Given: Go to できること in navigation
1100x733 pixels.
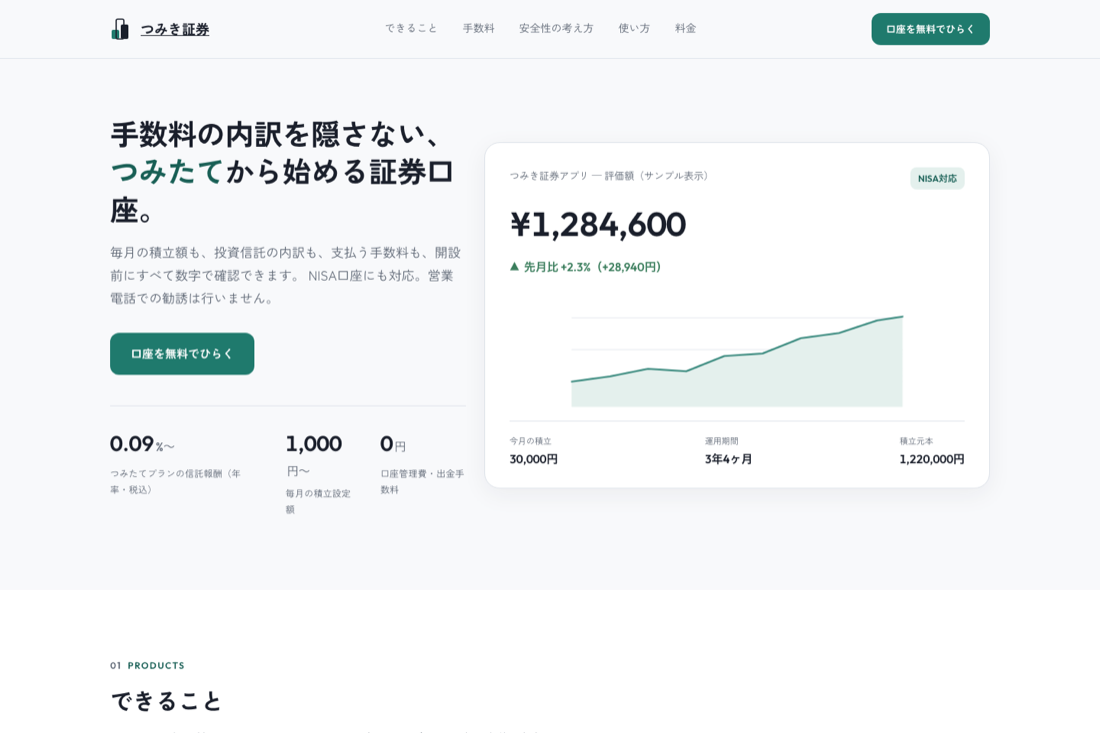Looking at the screenshot, I should tap(411, 29).
